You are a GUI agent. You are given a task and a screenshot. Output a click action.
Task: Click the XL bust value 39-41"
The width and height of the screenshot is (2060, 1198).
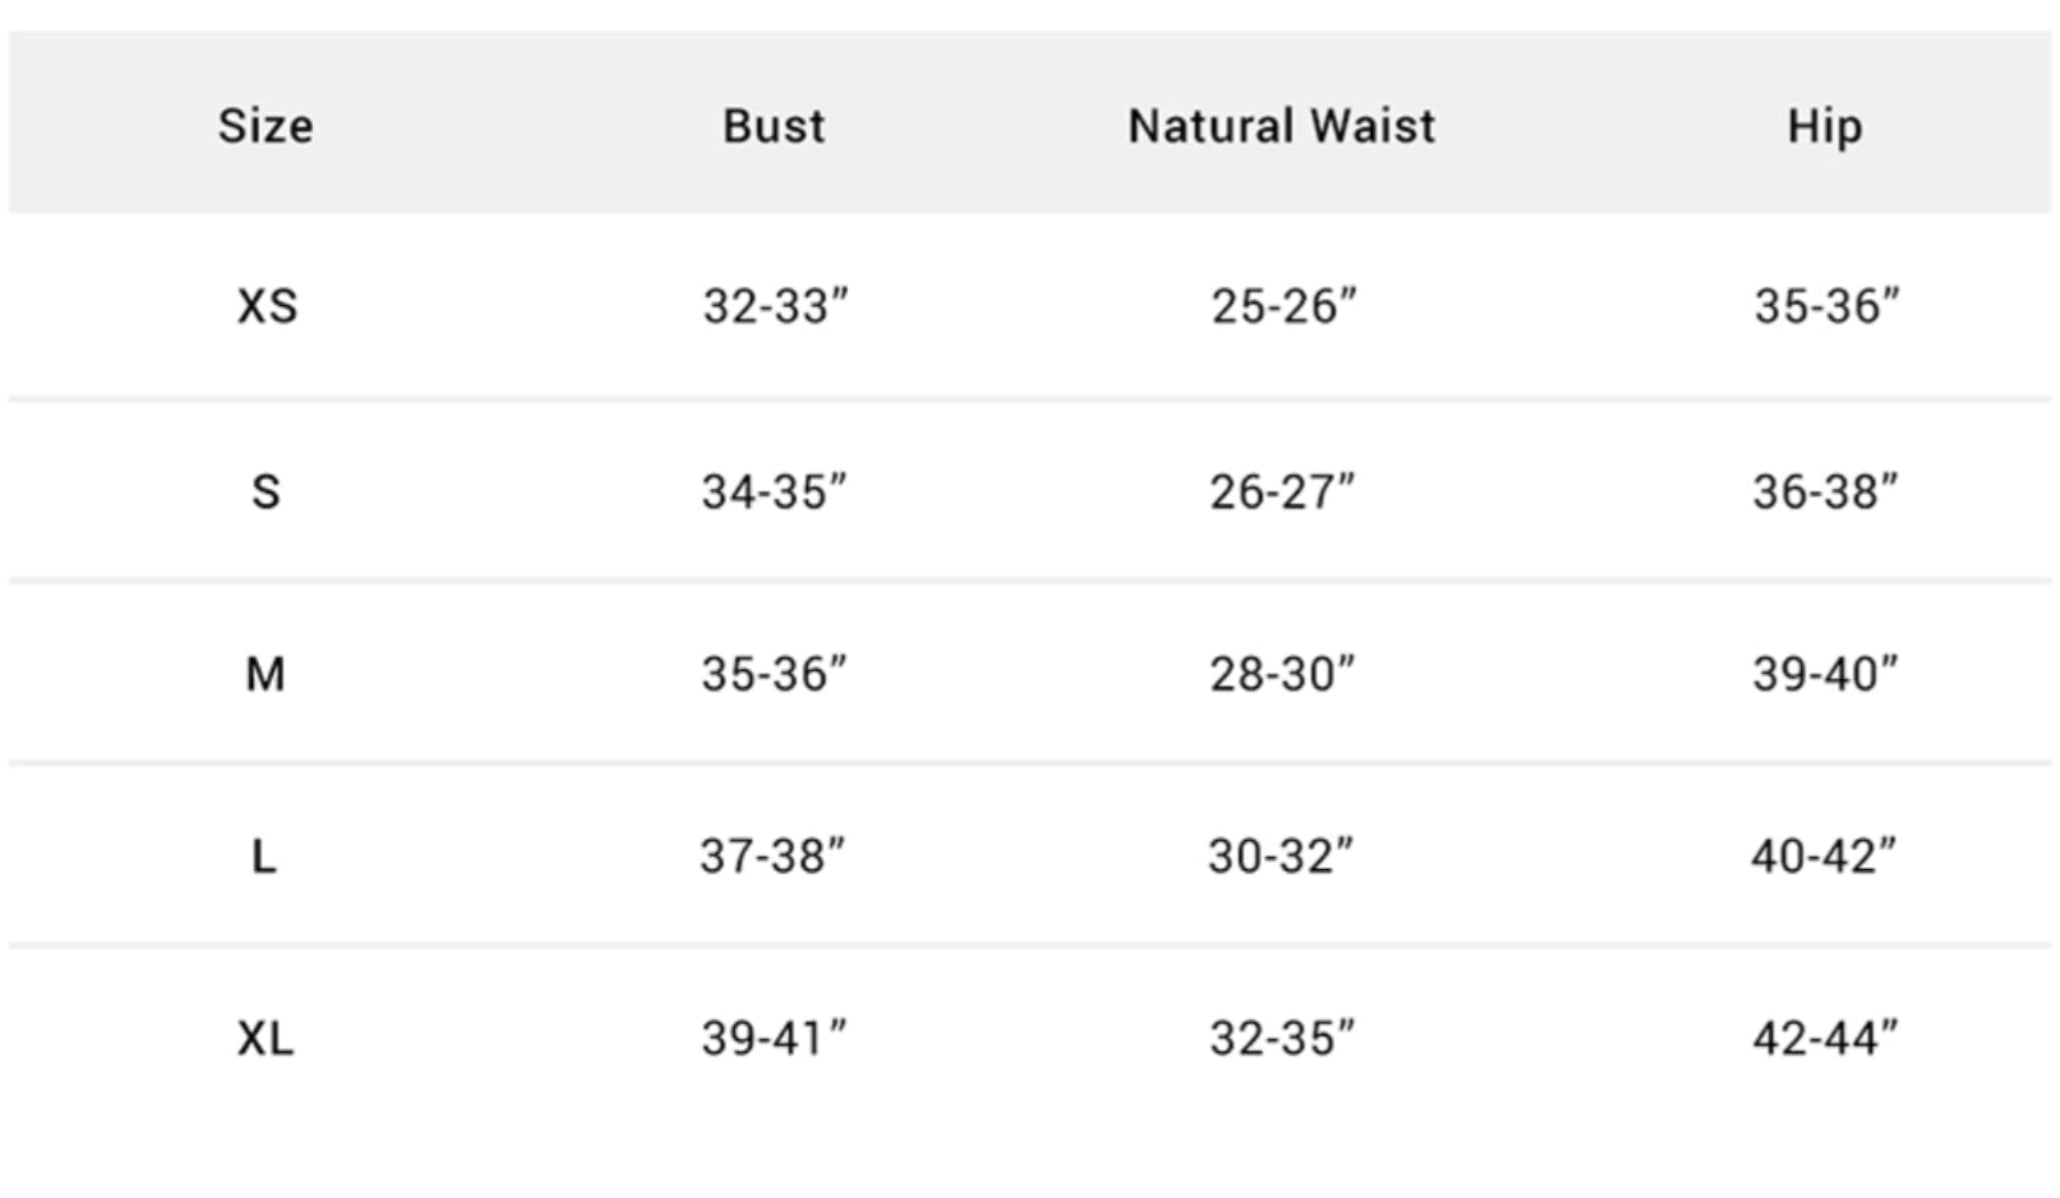774,1039
